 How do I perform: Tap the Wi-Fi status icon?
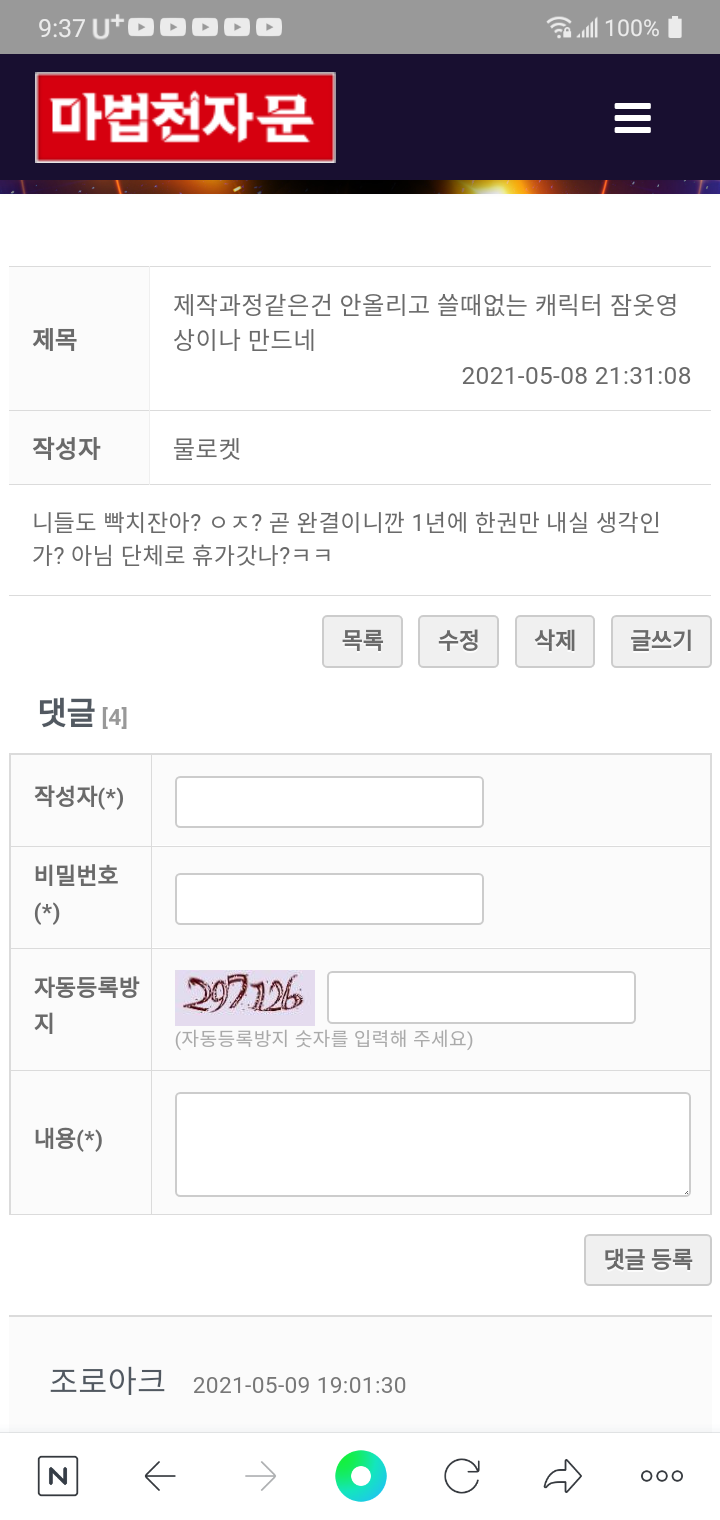coord(559,28)
